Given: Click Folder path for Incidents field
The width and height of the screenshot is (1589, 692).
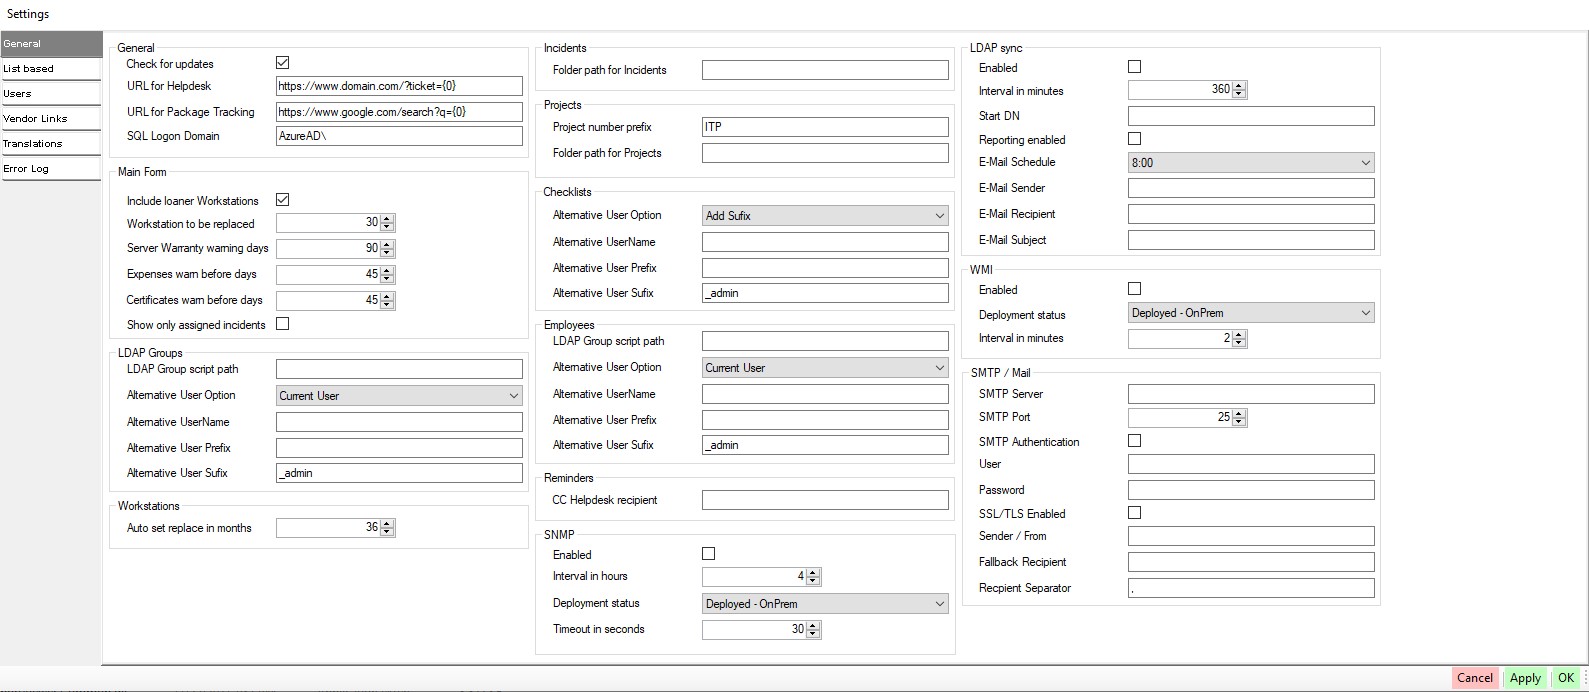Looking at the screenshot, I should coord(825,70).
